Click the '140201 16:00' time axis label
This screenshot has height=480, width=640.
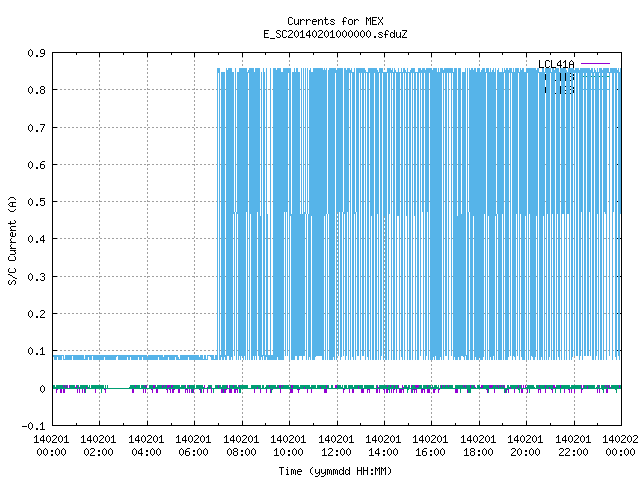[430, 446]
